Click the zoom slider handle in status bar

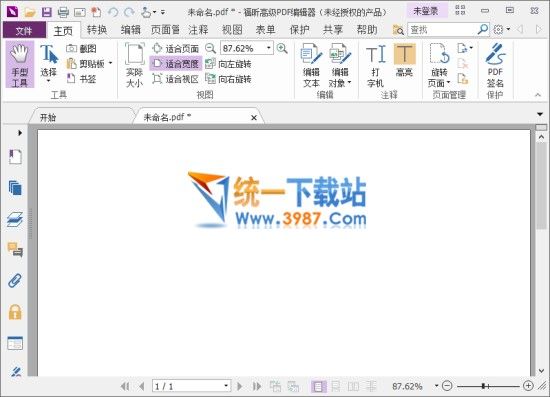pyautogui.click(x=485, y=386)
